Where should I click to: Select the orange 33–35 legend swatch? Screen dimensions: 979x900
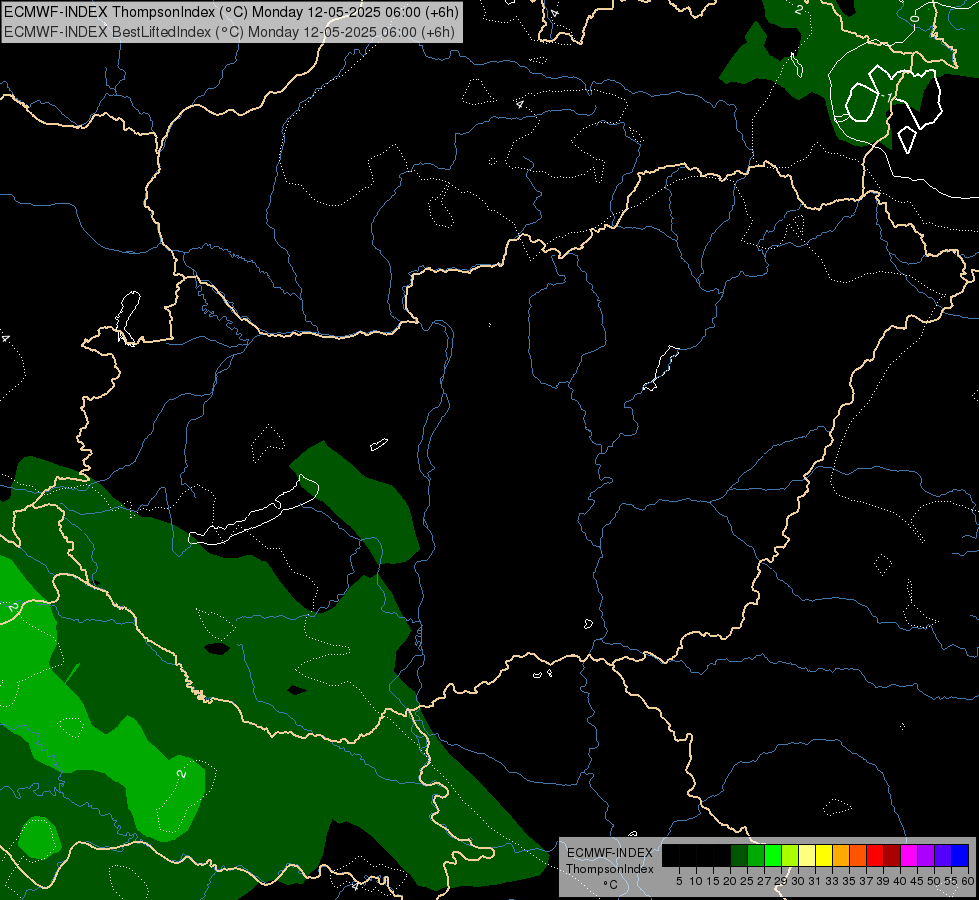(x=841, y=855)
